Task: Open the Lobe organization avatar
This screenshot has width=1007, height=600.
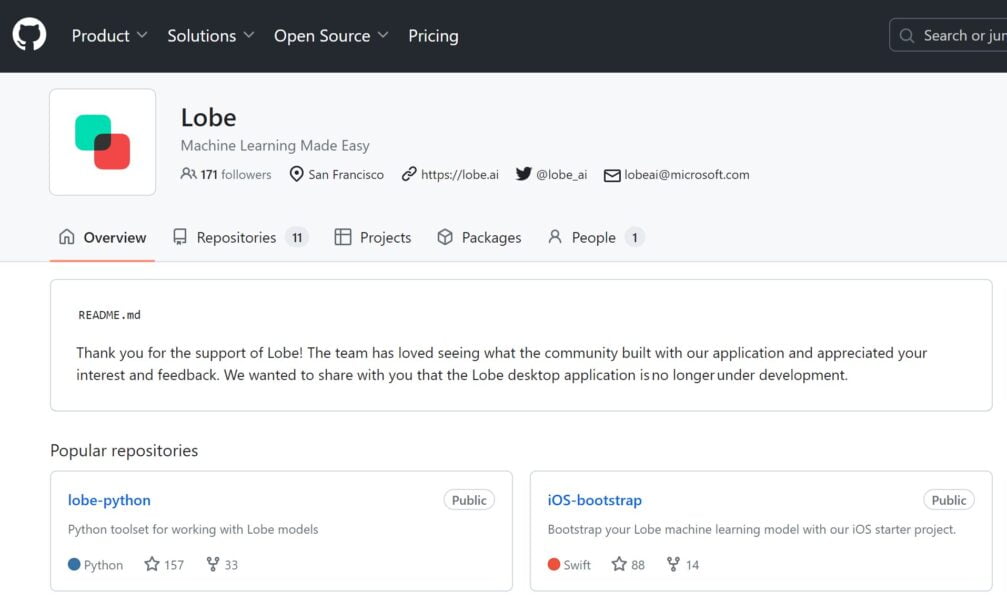Action: coord(103,142)
